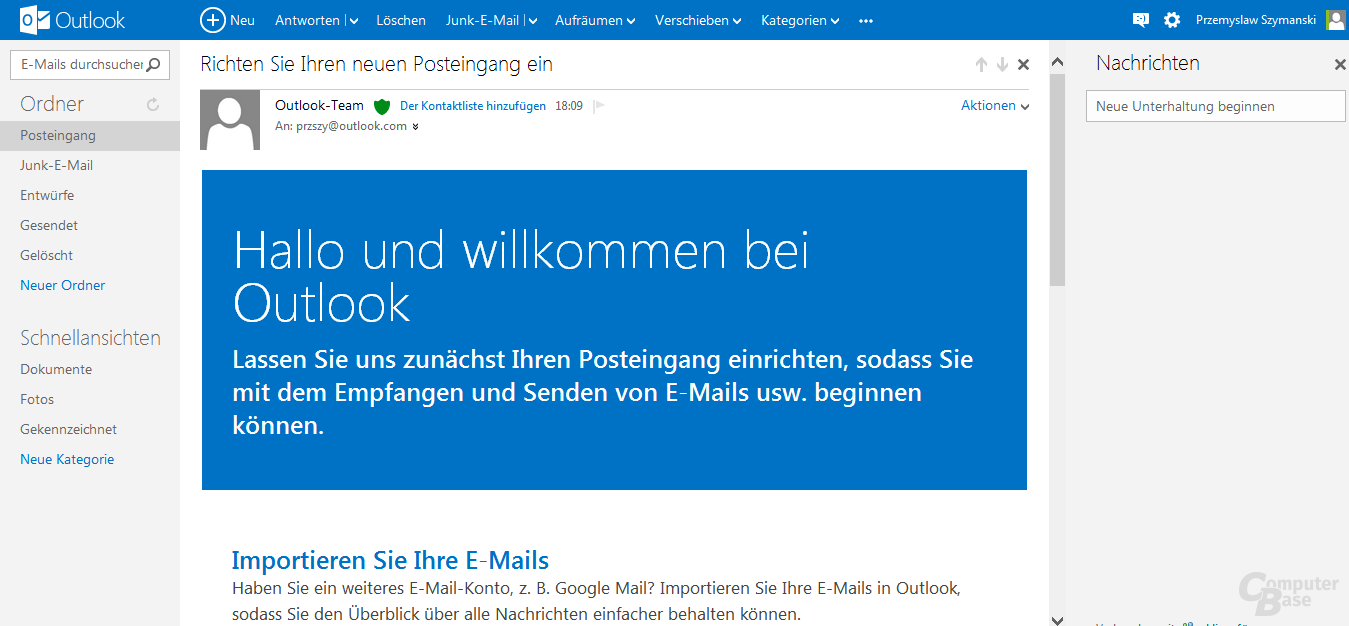Focus the Neue Unterhaltung beginnen field
The width and height of the screenshot is (1349, 626).
(x=1216, y=106)
